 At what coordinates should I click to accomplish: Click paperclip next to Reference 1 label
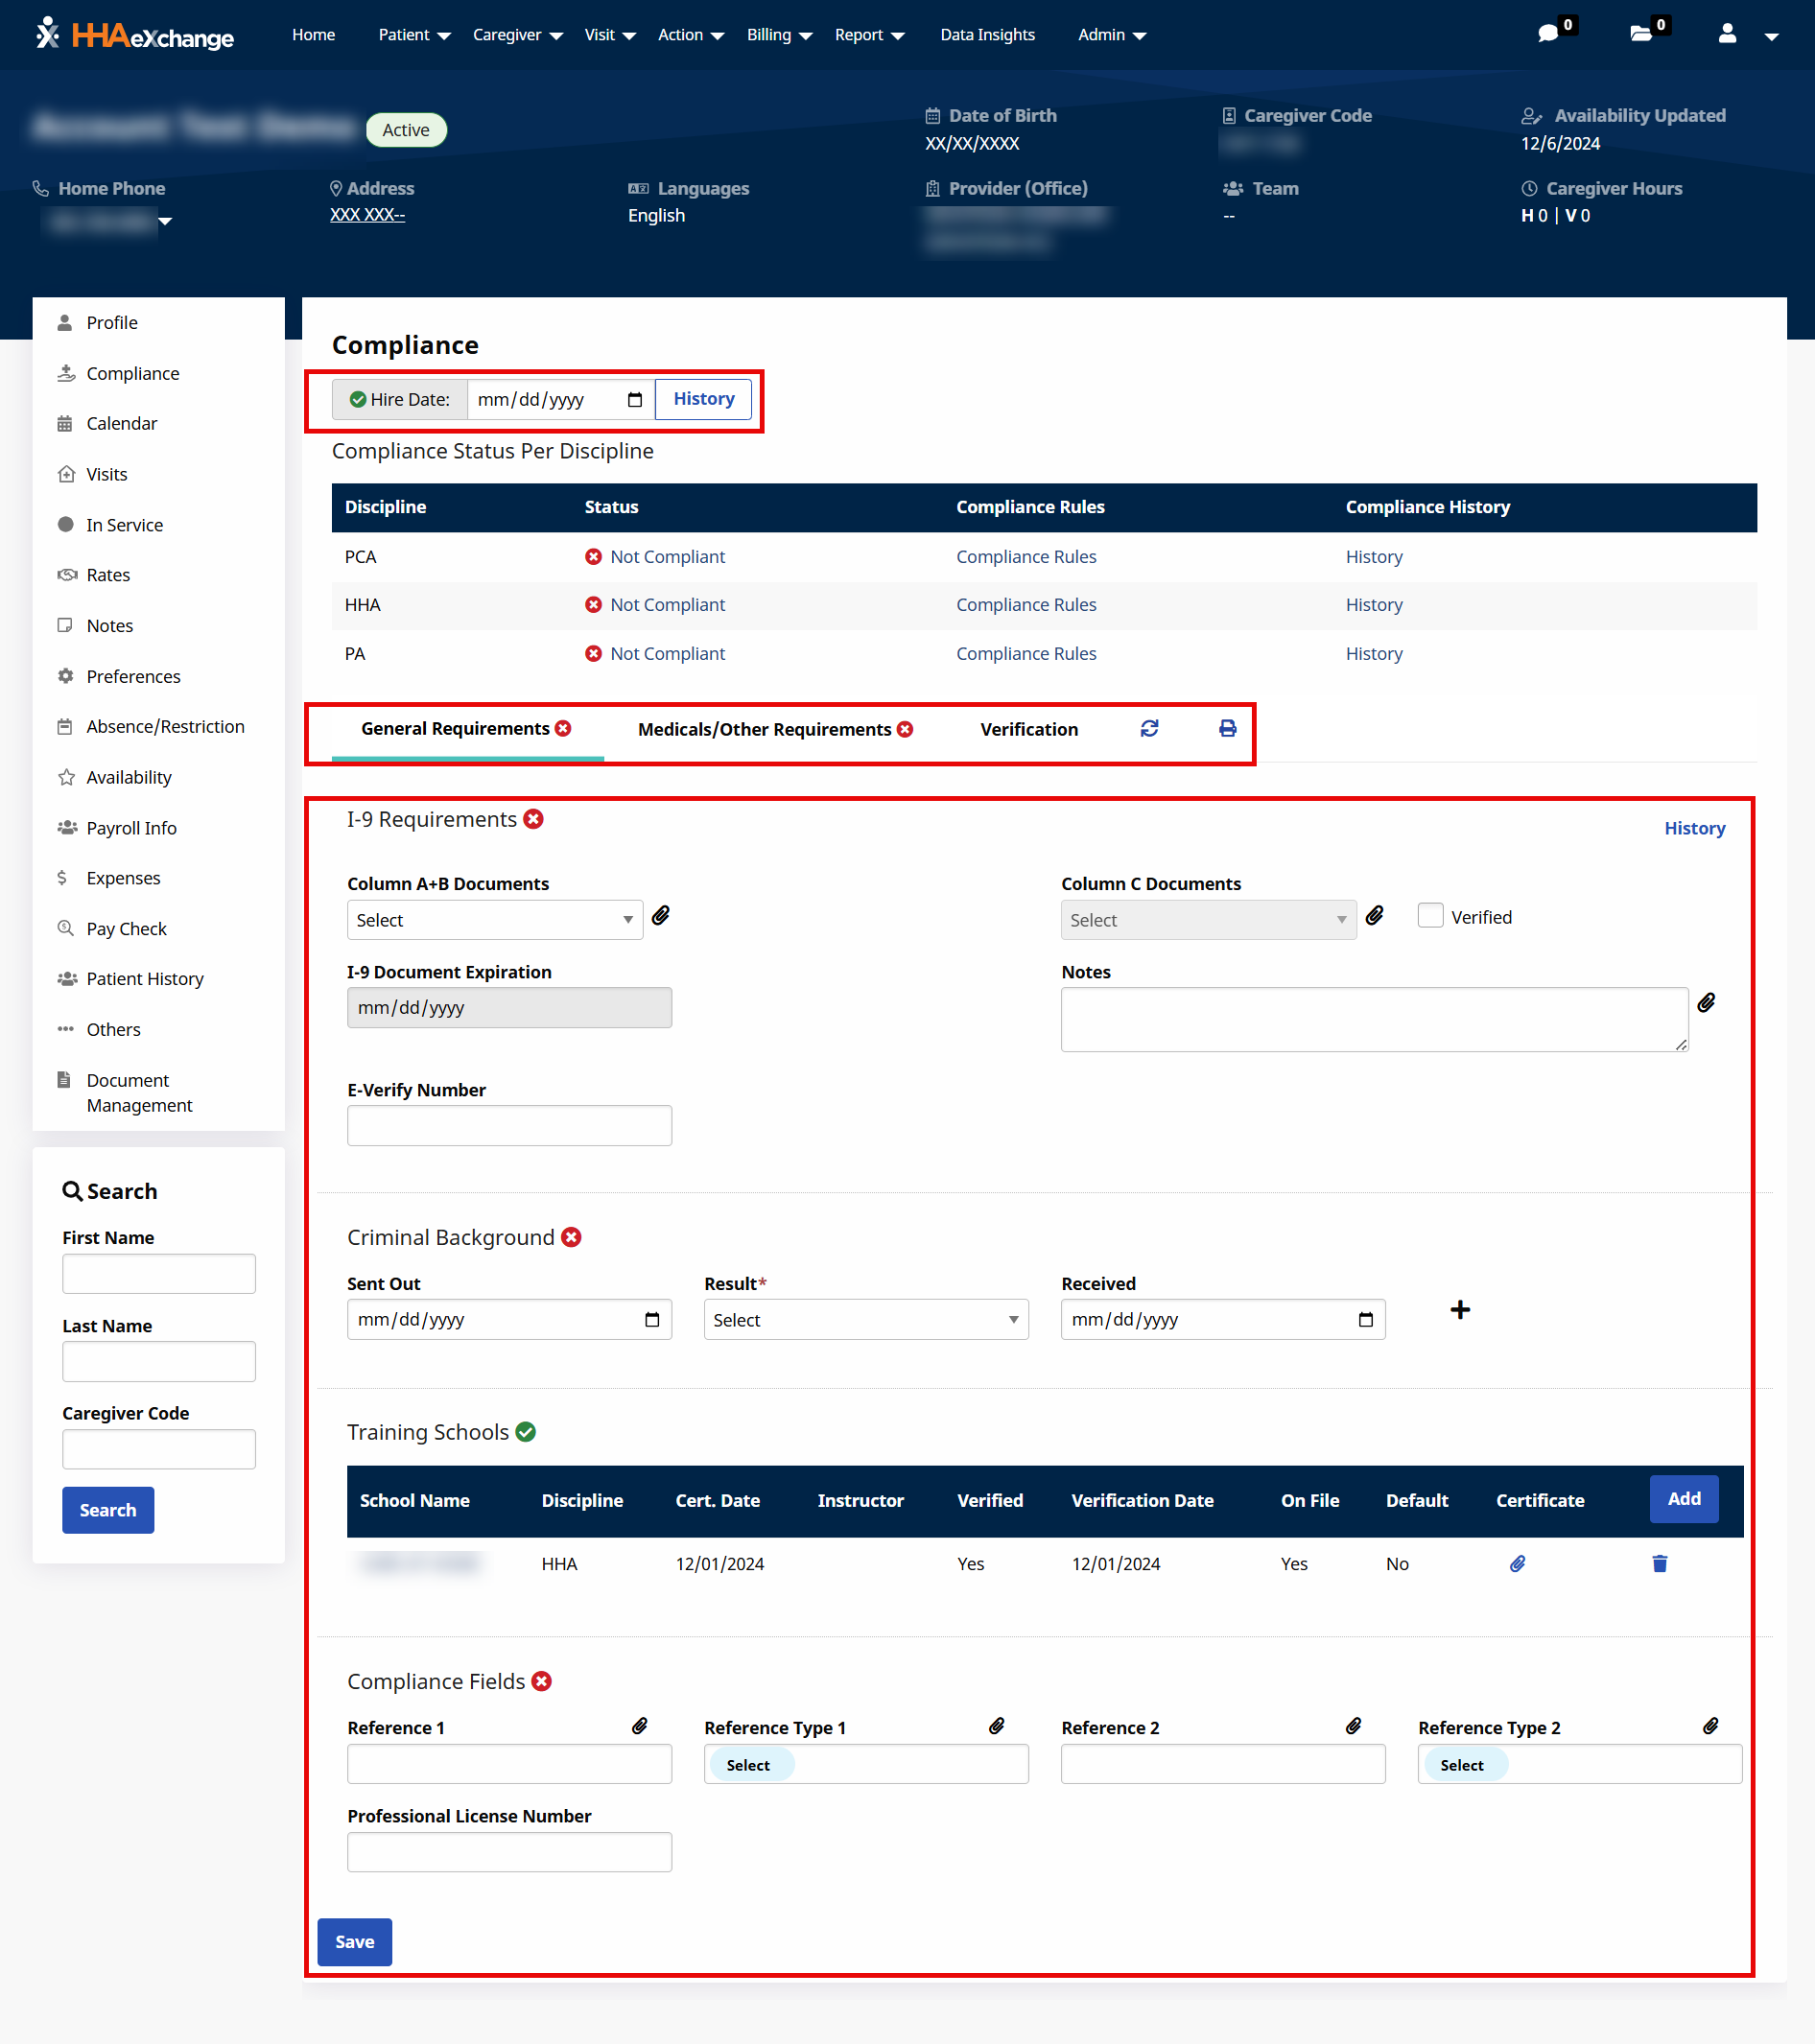point(640,1726)
